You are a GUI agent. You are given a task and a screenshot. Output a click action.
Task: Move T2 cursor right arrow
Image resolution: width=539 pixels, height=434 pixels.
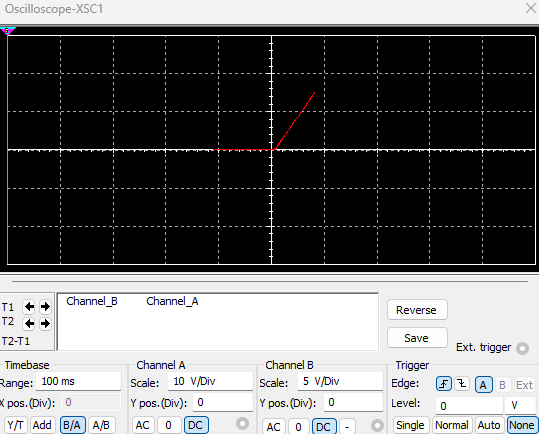pos(45,323)
